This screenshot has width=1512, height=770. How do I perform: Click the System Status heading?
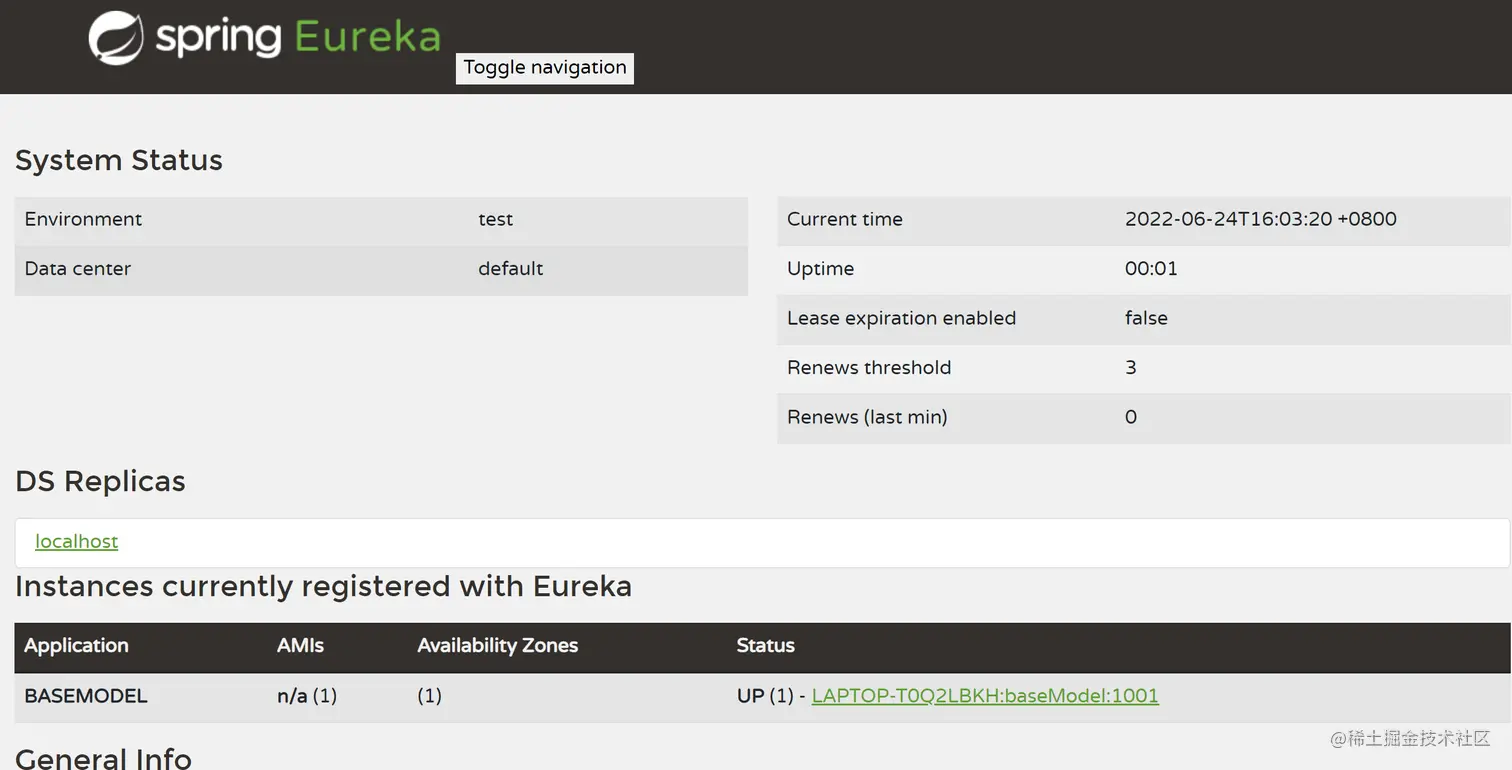tap(119, 161)
